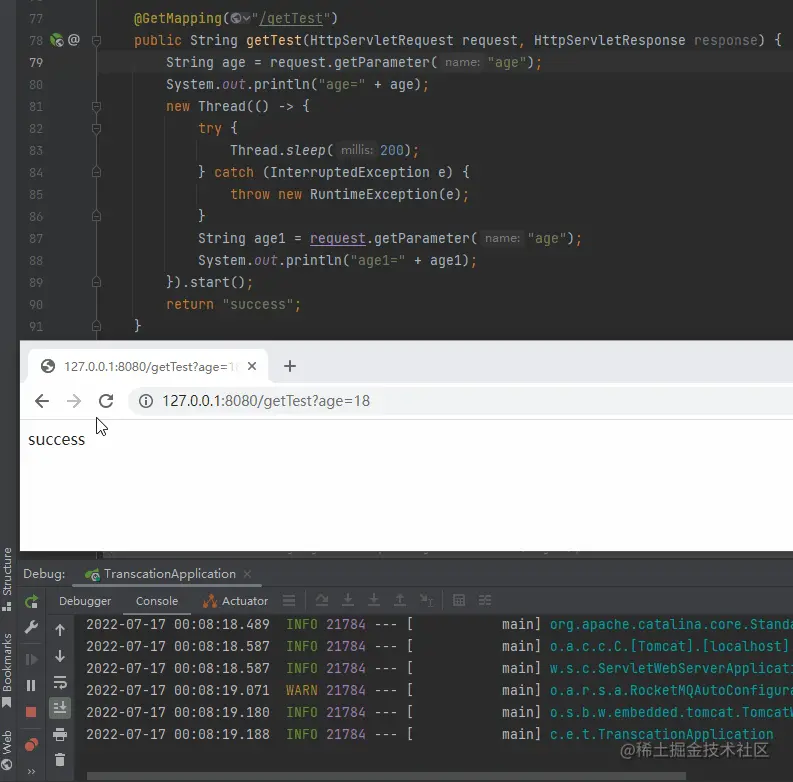Viewport: 793px width, 782px height.
Task: Click the "/getTest" mapping link in code
Action: (290, 19)
